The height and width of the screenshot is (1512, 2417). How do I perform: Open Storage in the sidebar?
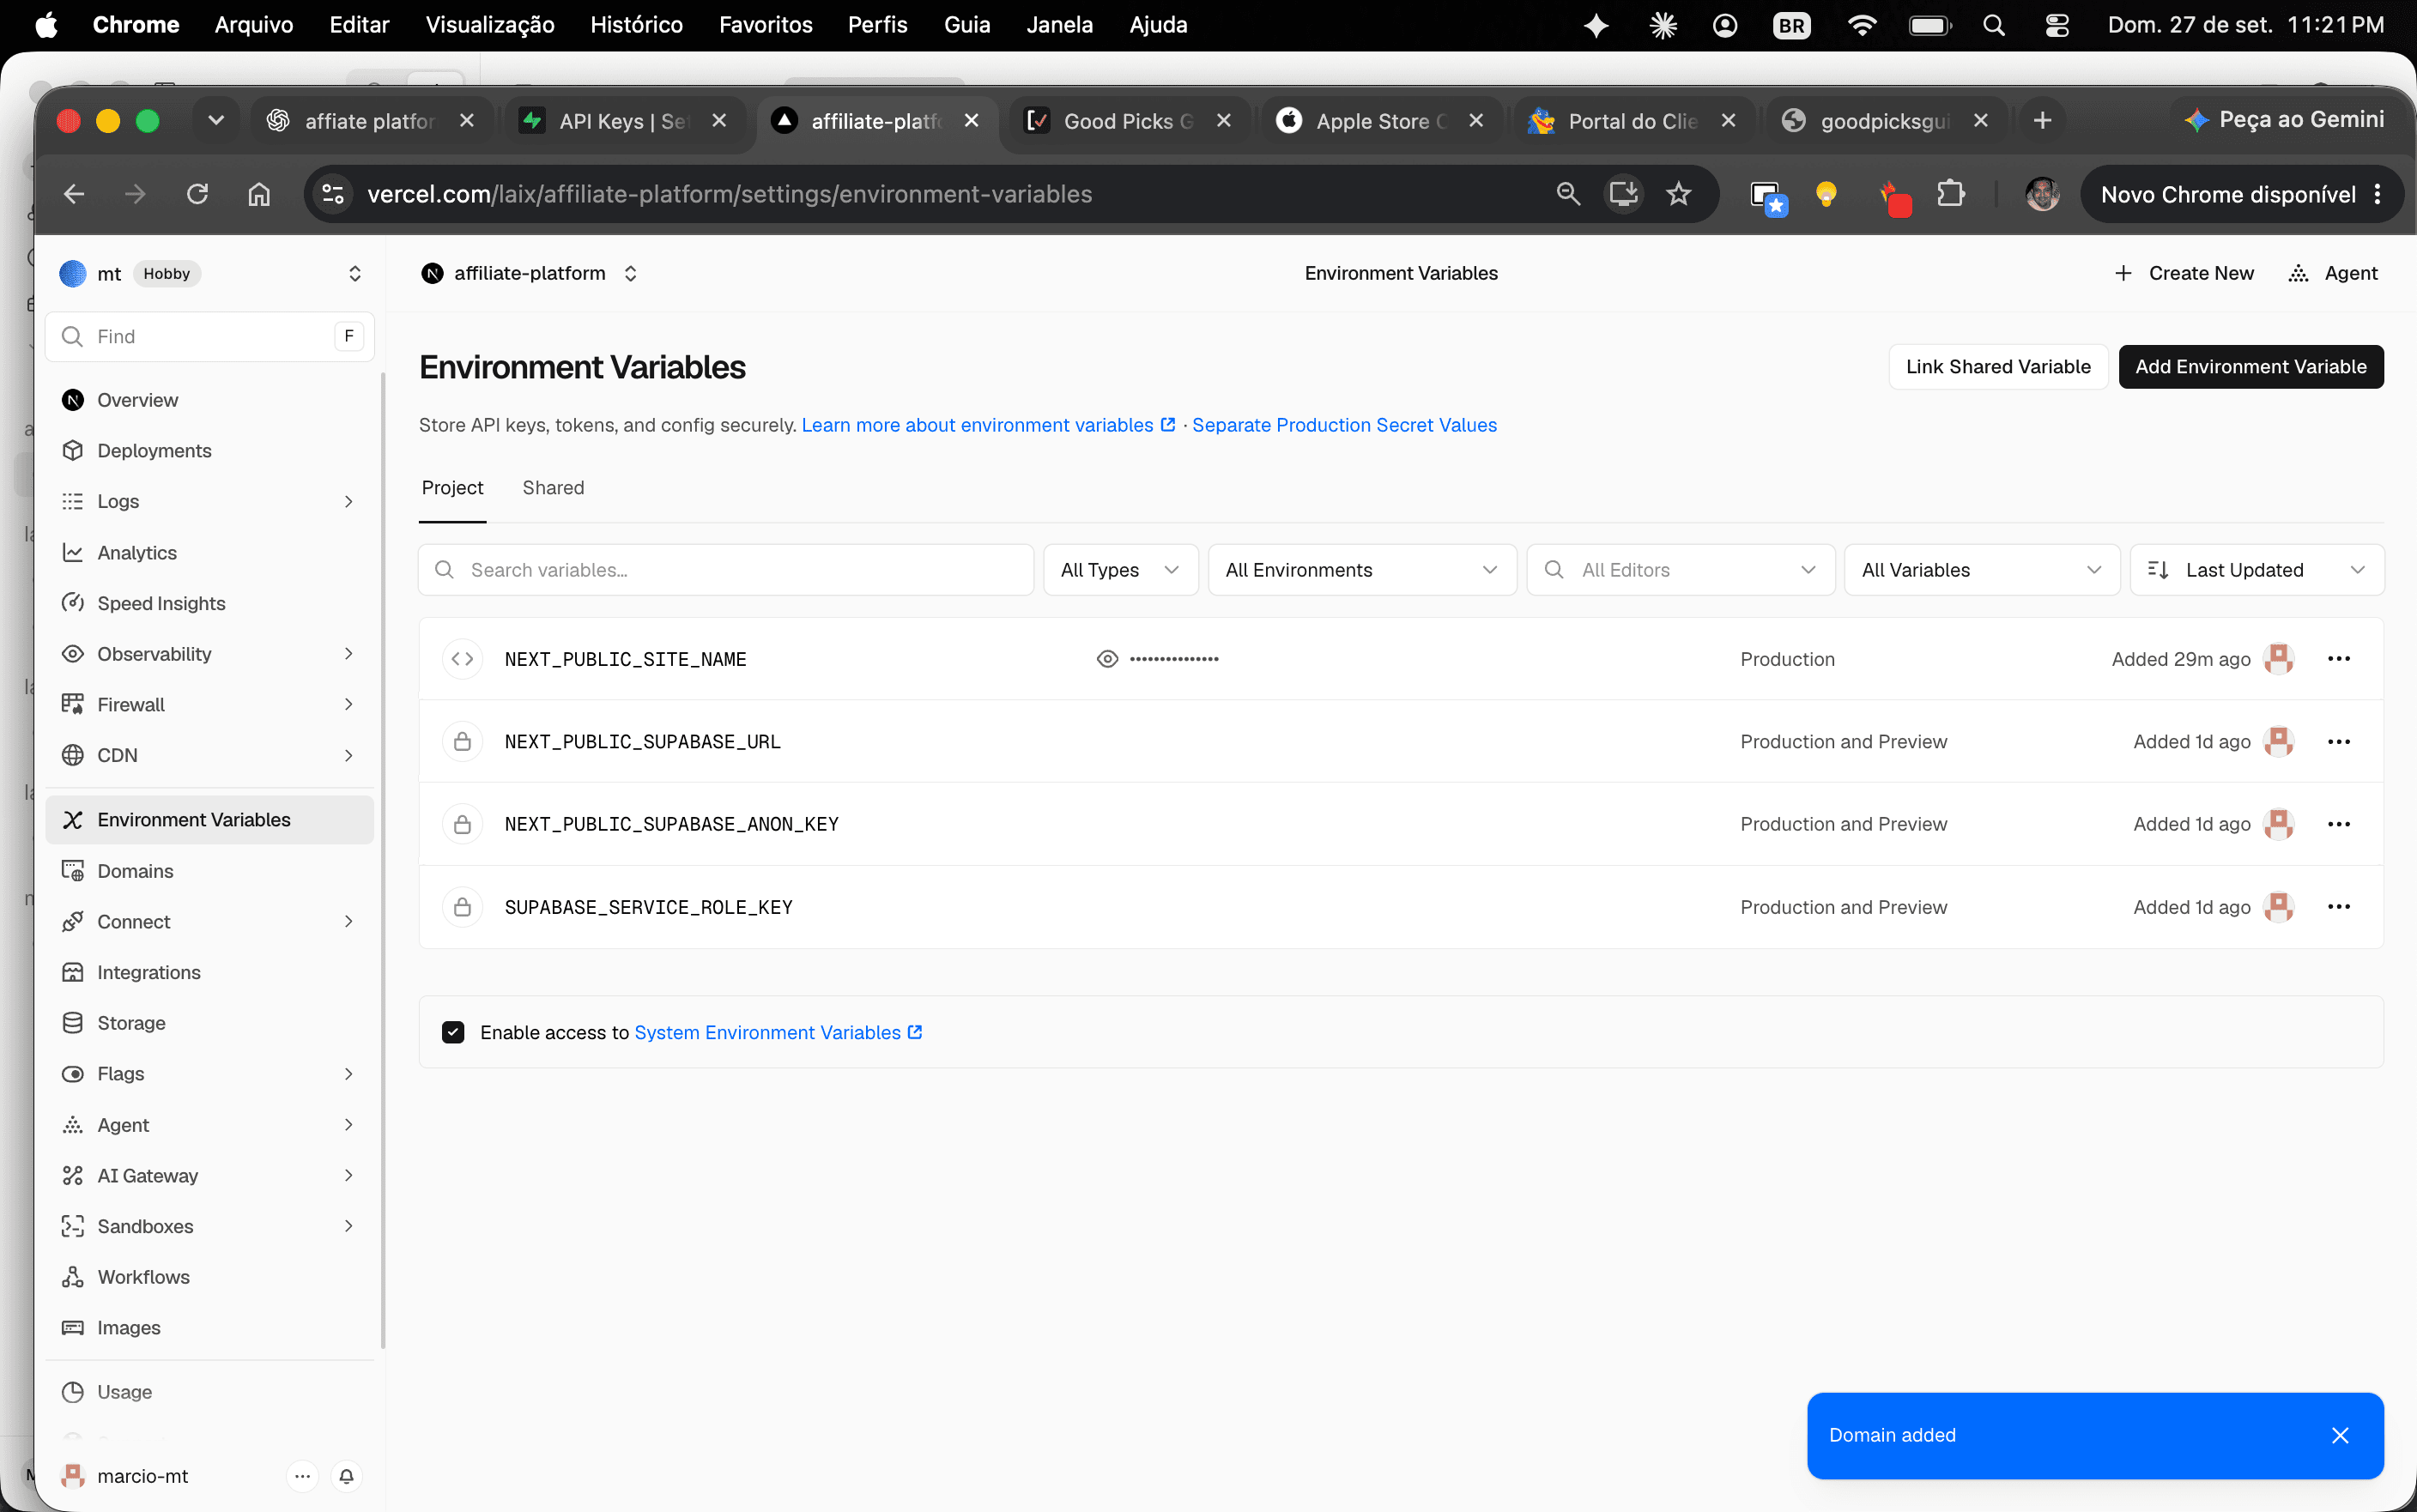tap(210, 1023)
